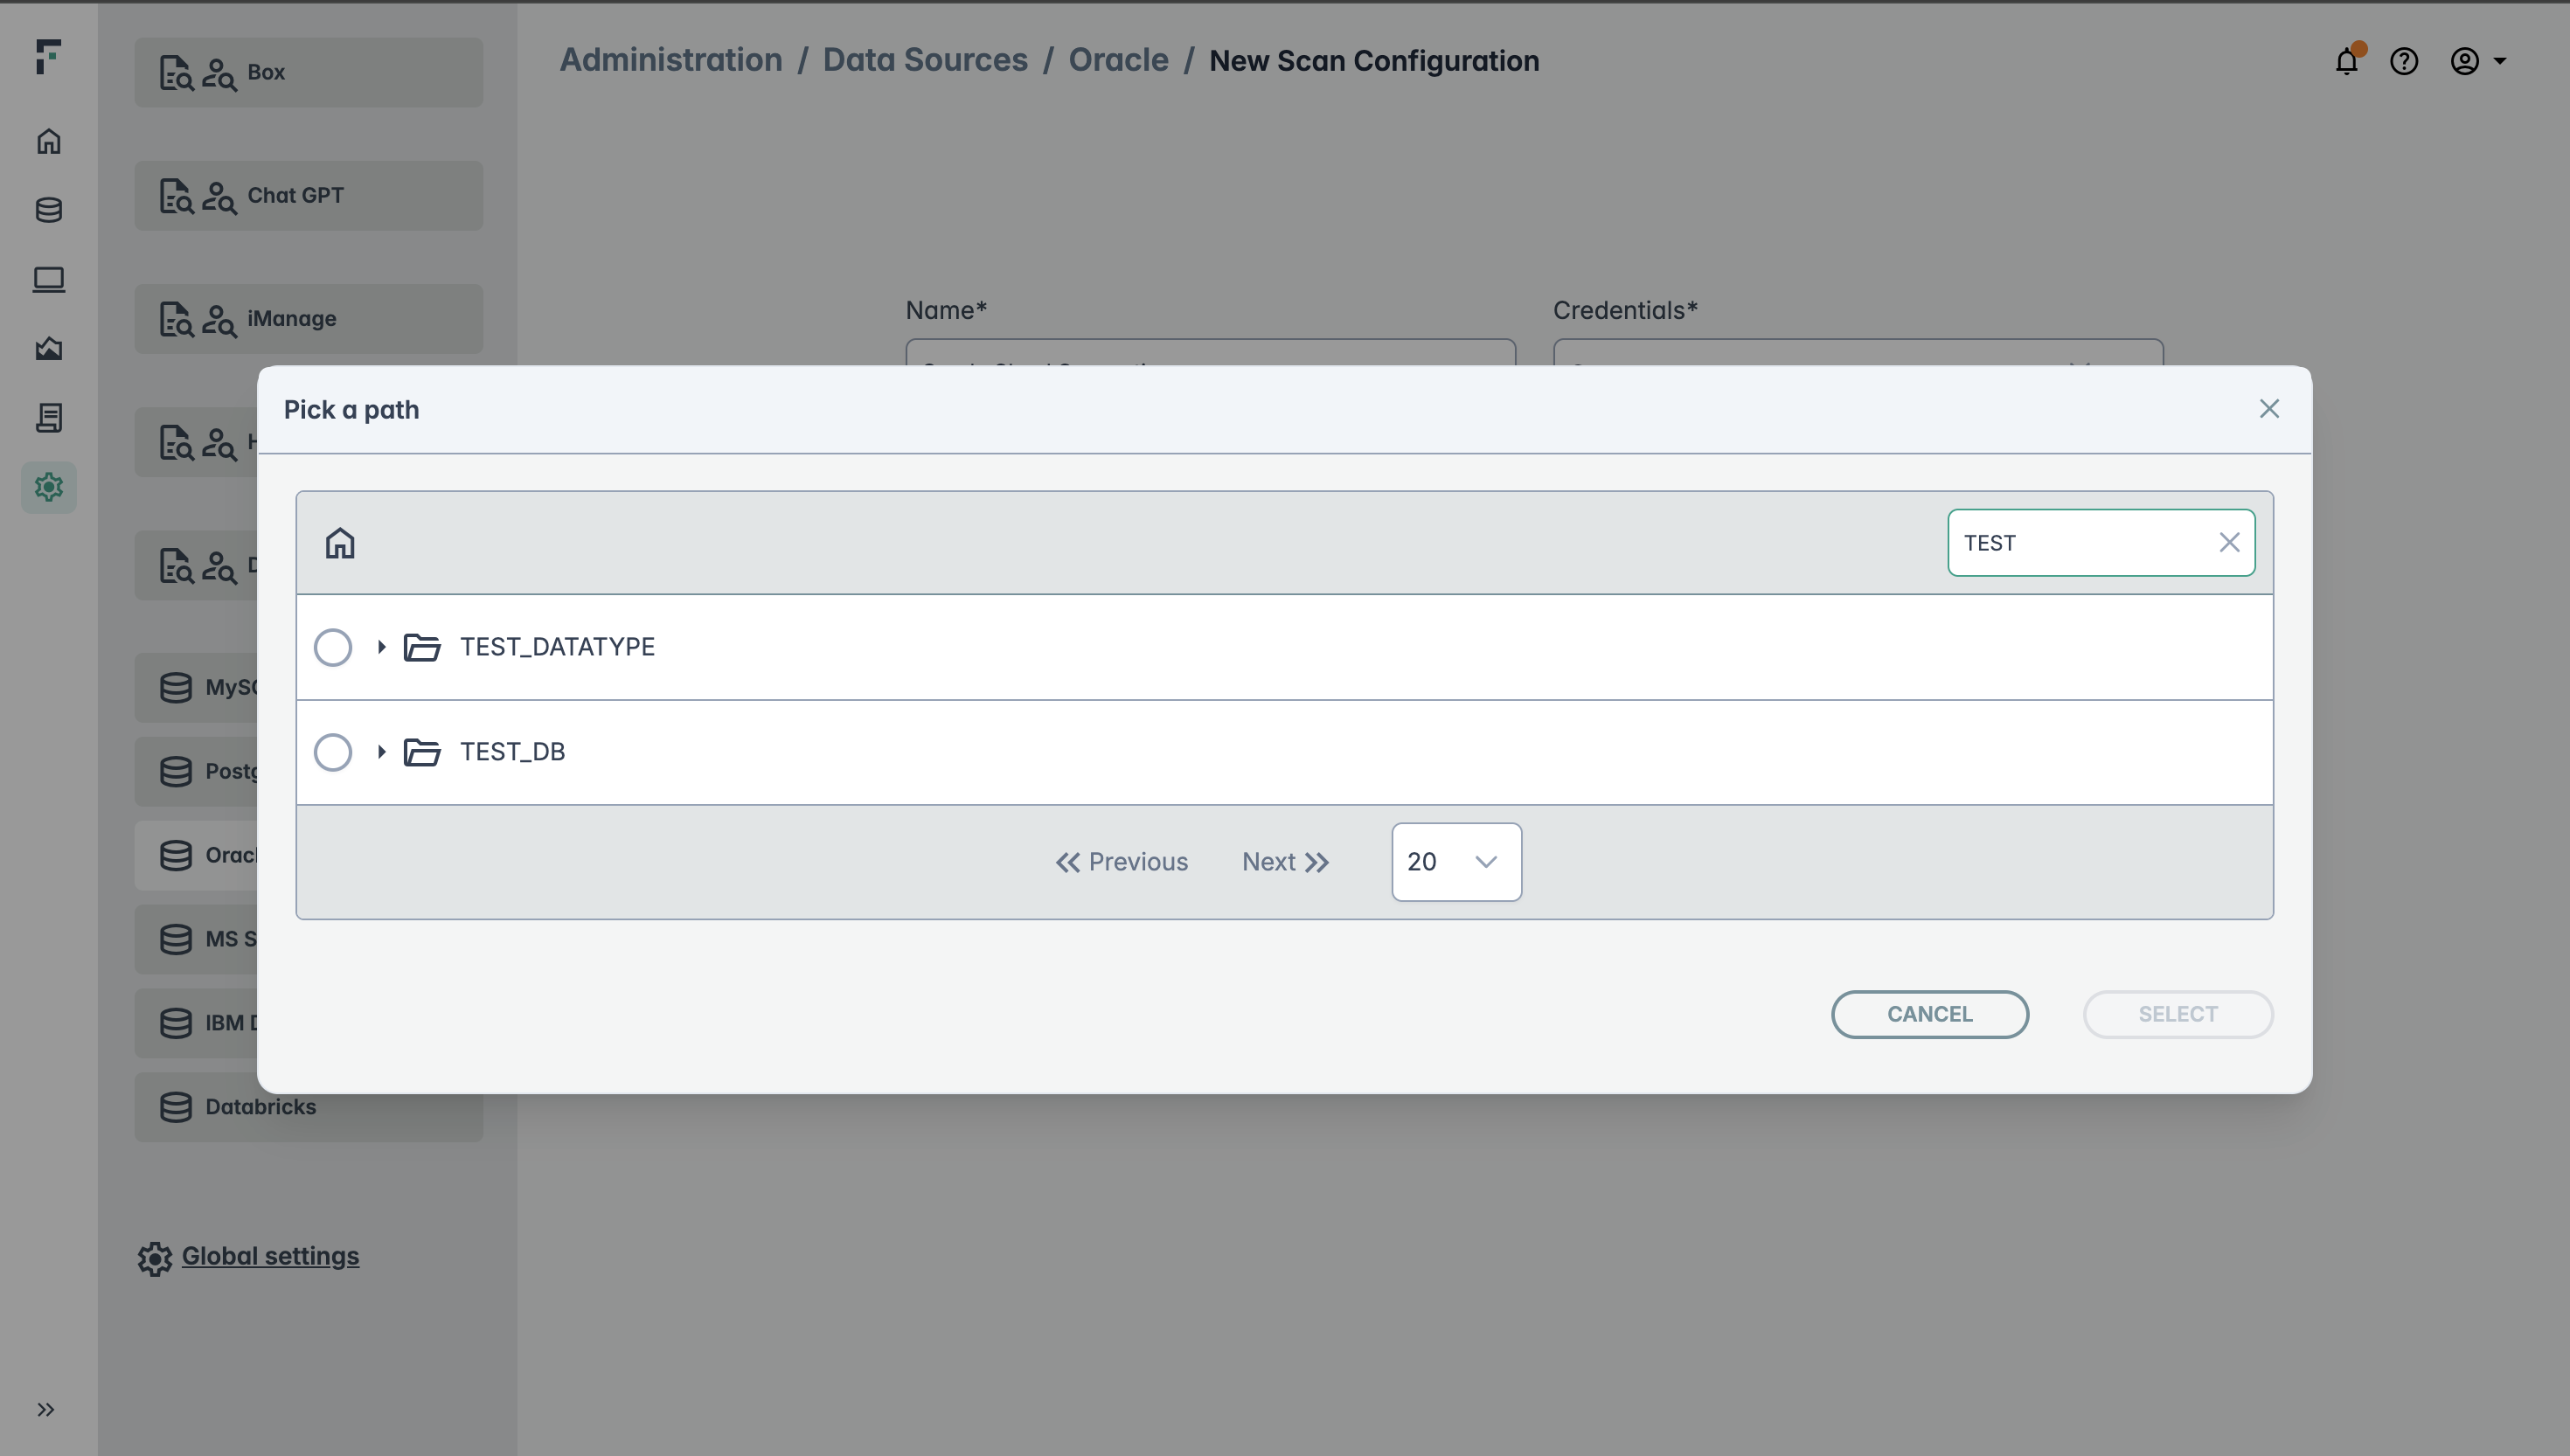Open the Administration gear in the sidebar
The height and width of the screenshot is (1456, 2570).
pyautogui.click(x=49, y=487)
